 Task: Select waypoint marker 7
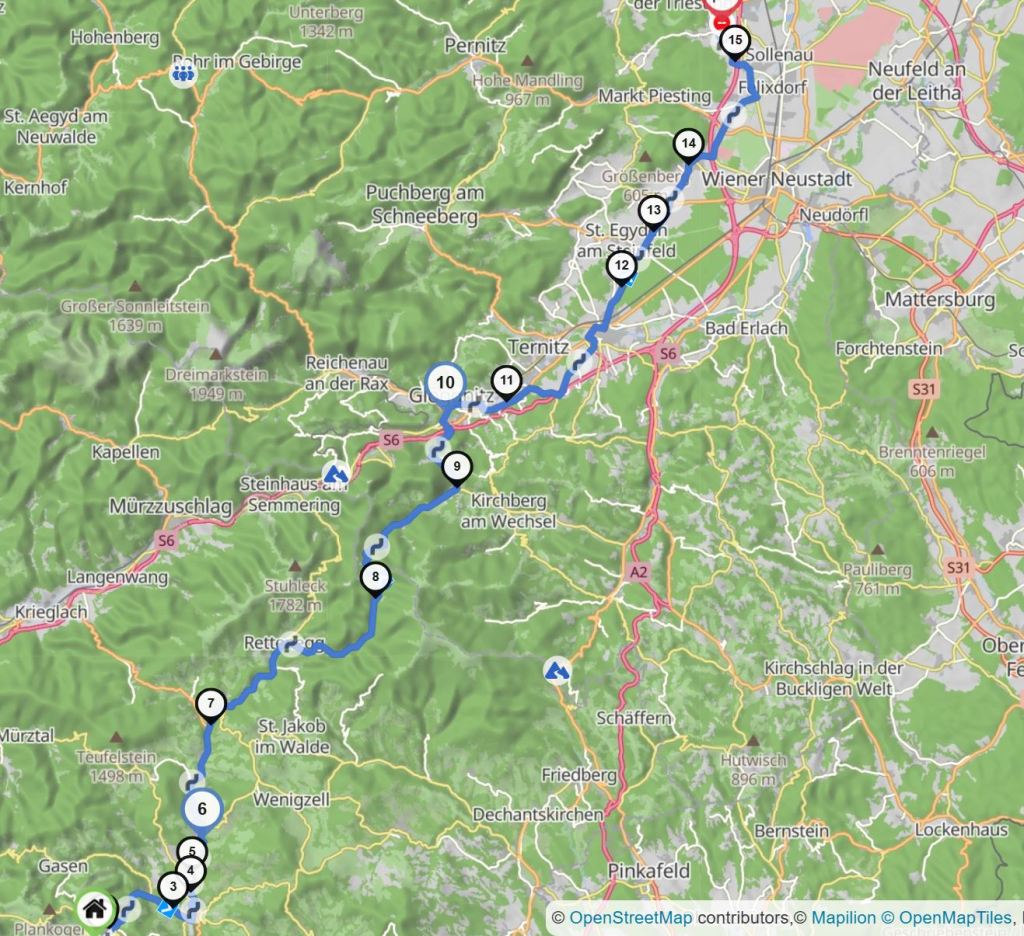point(210,705)
